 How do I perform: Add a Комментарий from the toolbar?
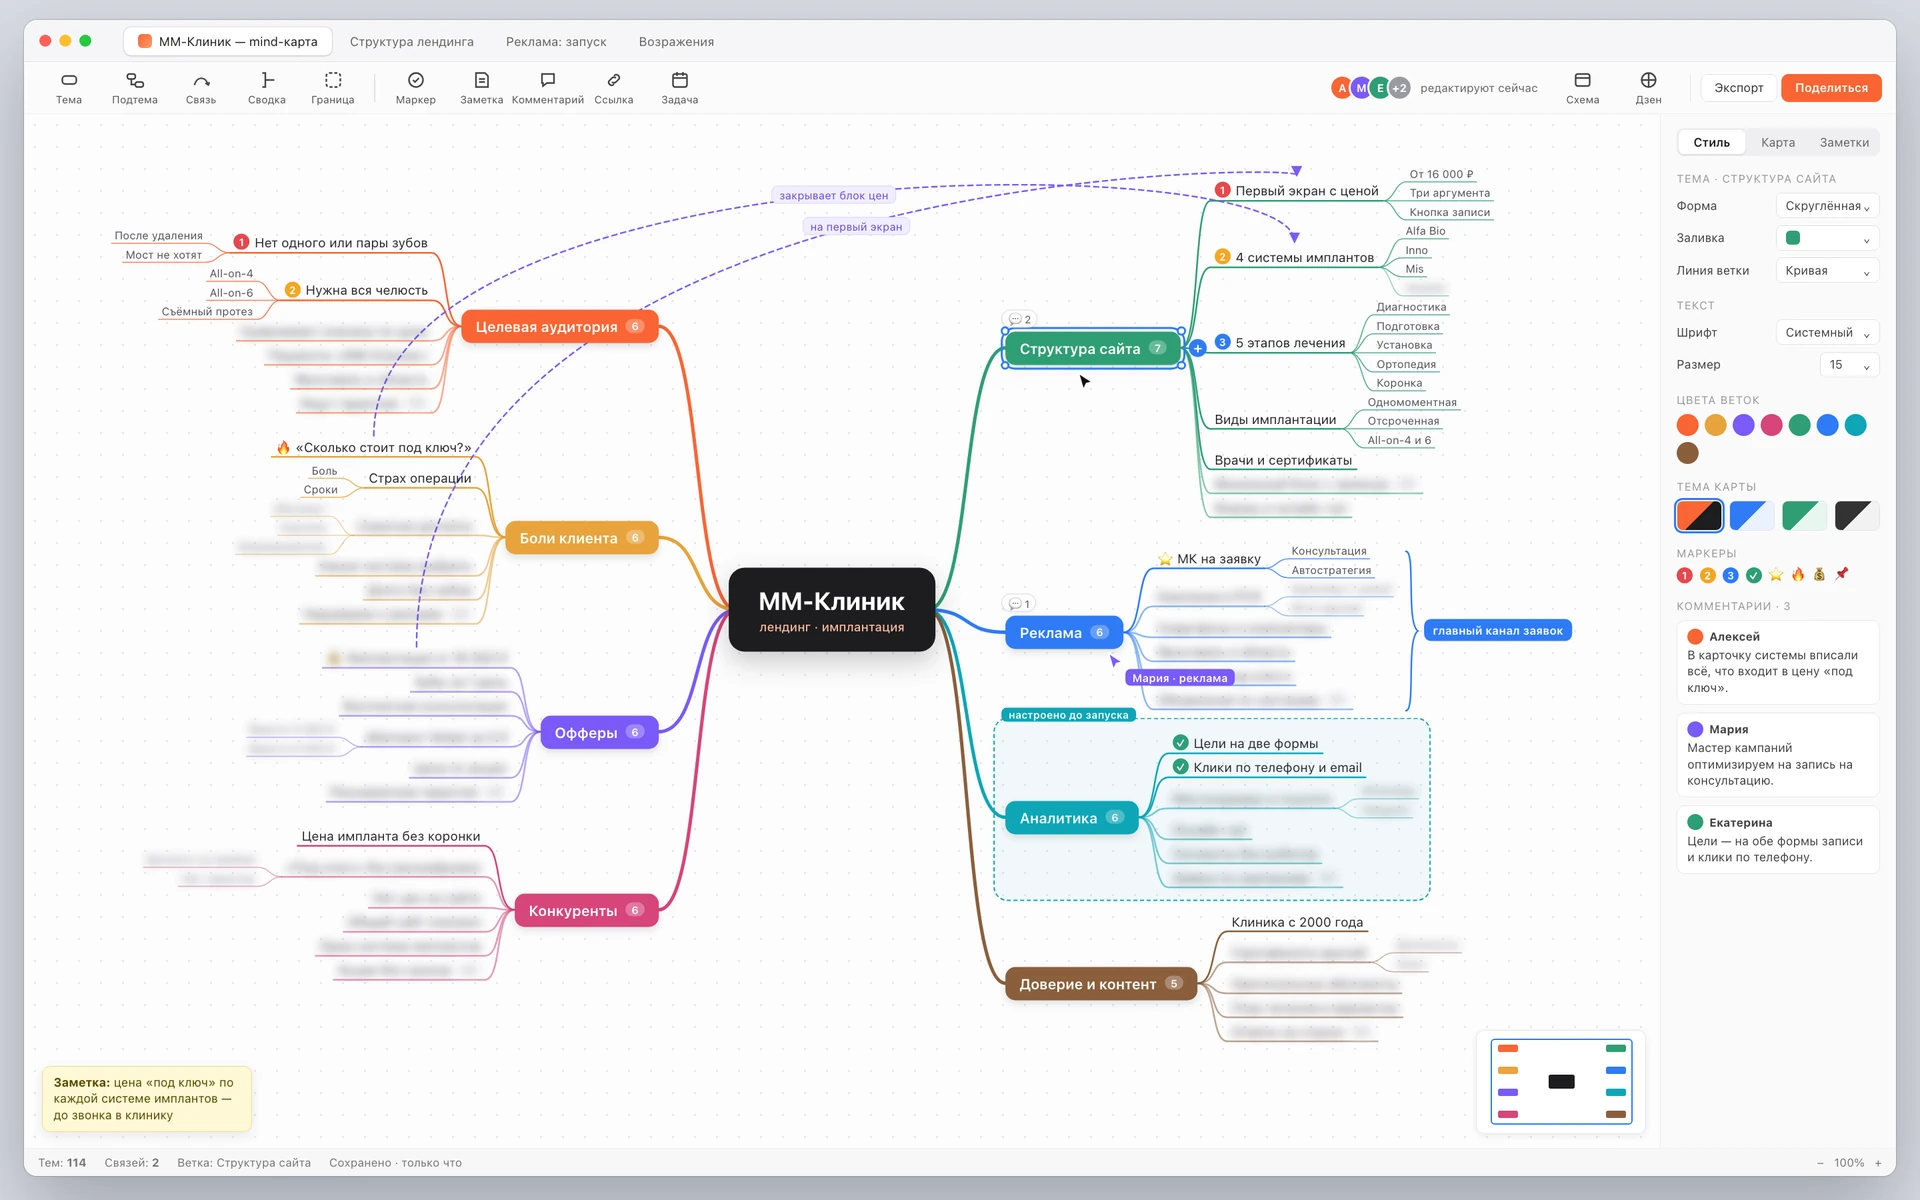(x=547, y=88)
